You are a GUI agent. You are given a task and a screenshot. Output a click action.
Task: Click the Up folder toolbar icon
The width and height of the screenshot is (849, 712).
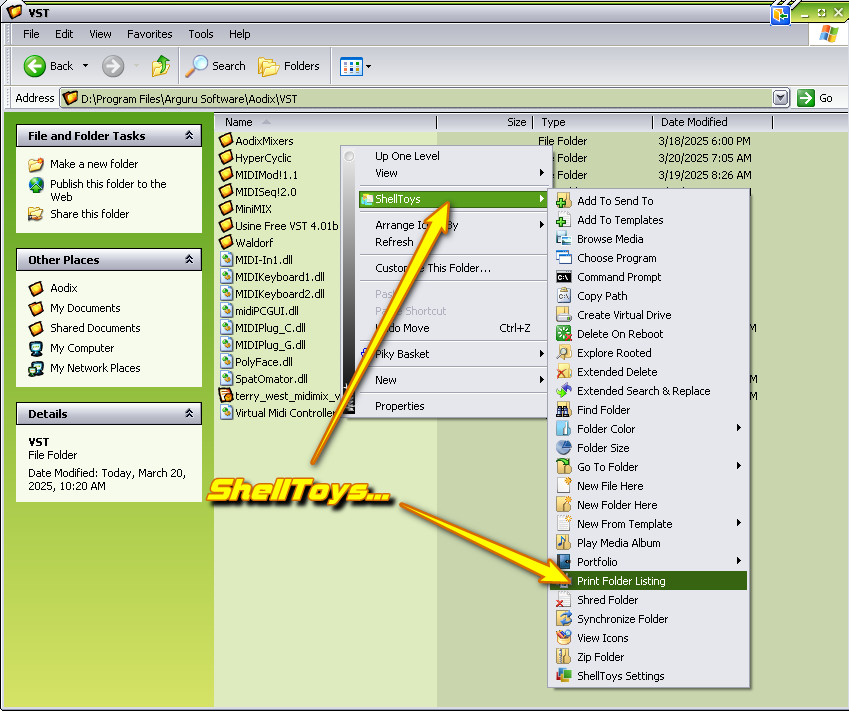click(161, 66)
